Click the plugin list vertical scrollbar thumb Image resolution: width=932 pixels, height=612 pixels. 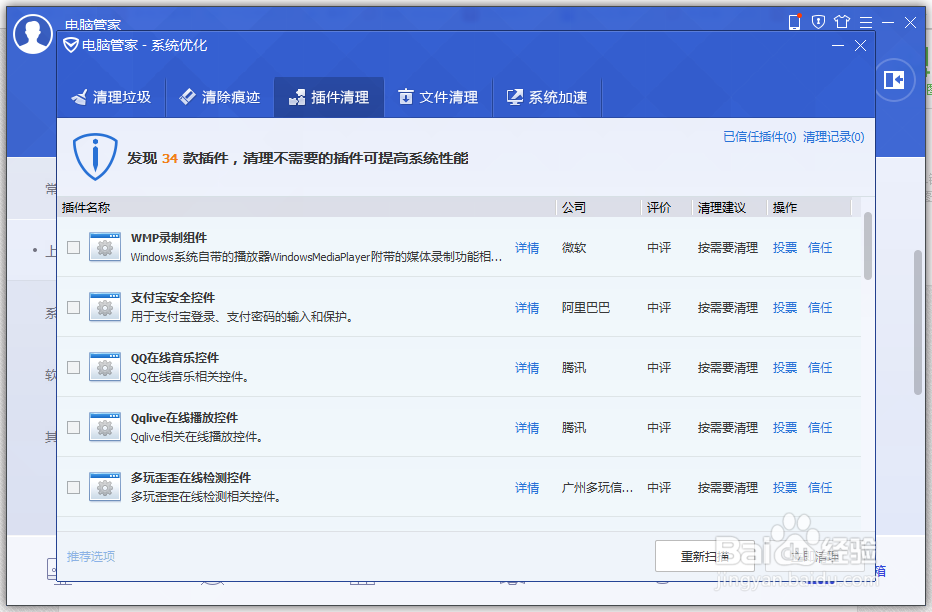[x=868, y=246]
